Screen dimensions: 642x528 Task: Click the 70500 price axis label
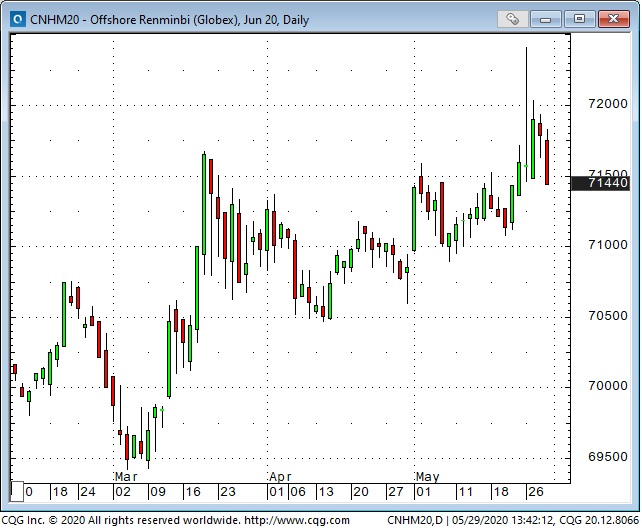[608, 316]
